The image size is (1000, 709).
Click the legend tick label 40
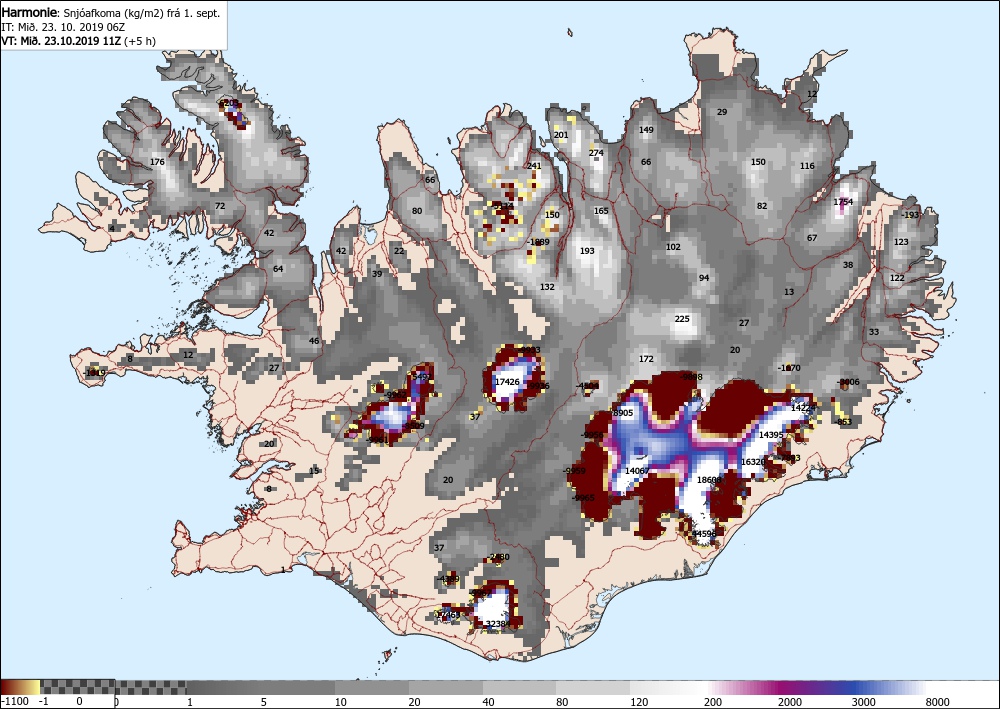coord(489,702)
